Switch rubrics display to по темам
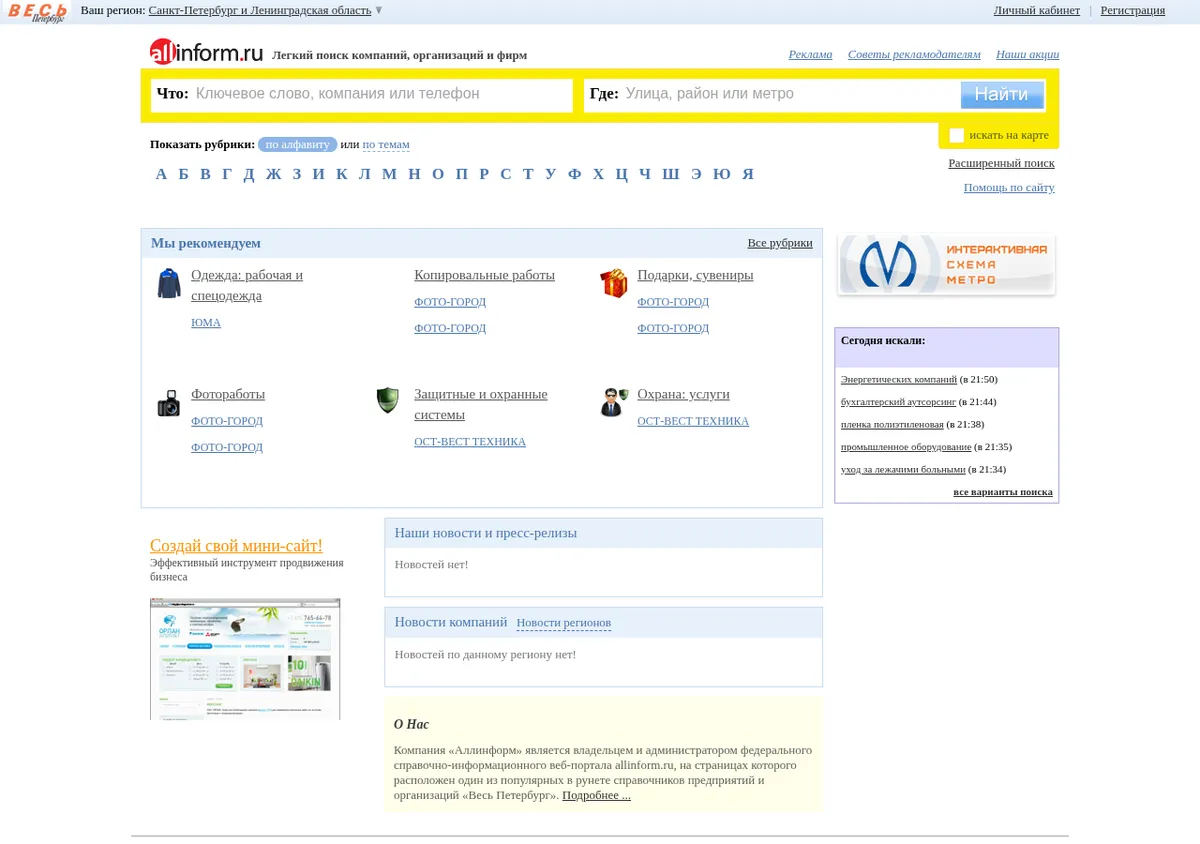Viewport: 1200px width, 844px height. pos(386,144)
